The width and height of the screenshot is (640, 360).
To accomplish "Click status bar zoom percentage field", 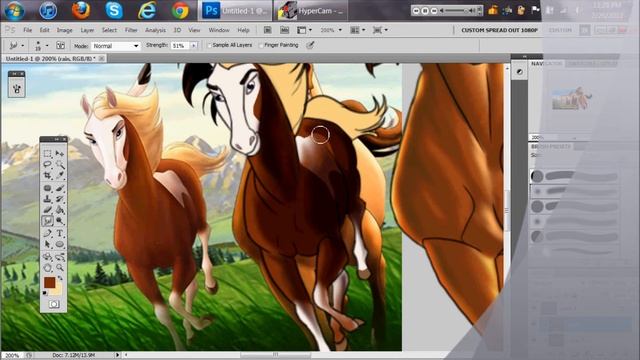I will click(x=12, y=355).
